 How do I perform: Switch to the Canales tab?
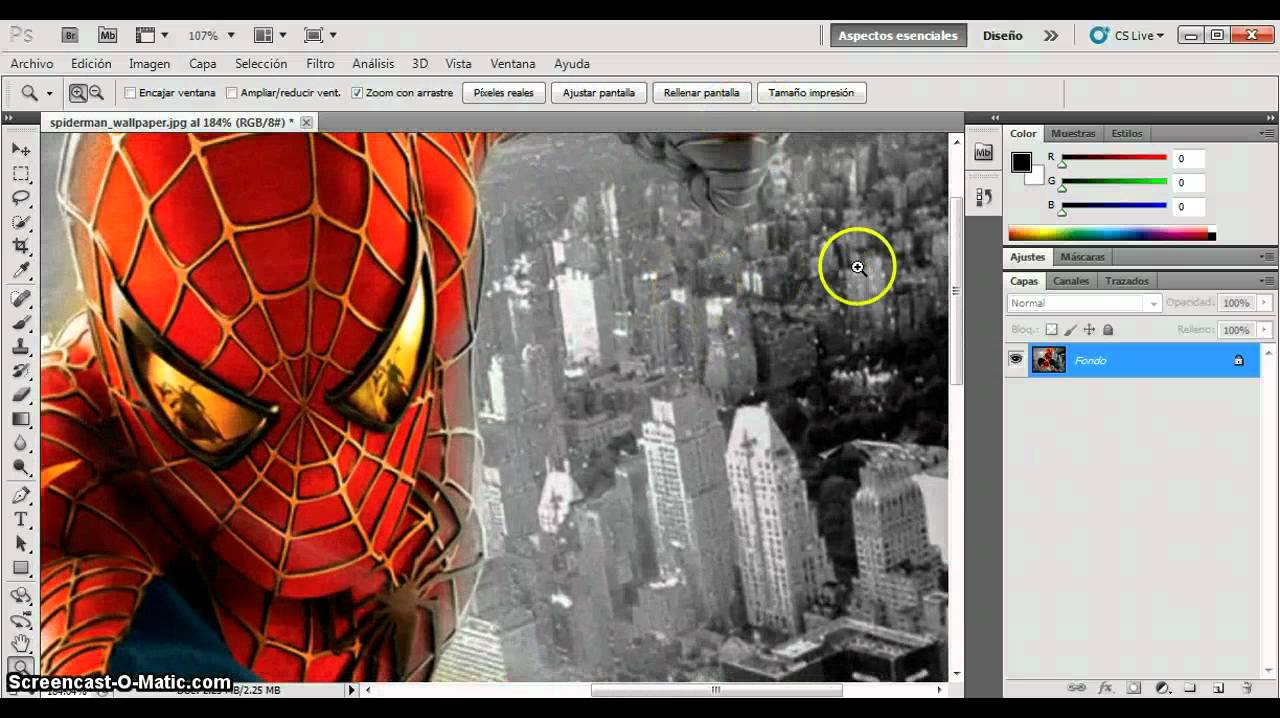1071,281
